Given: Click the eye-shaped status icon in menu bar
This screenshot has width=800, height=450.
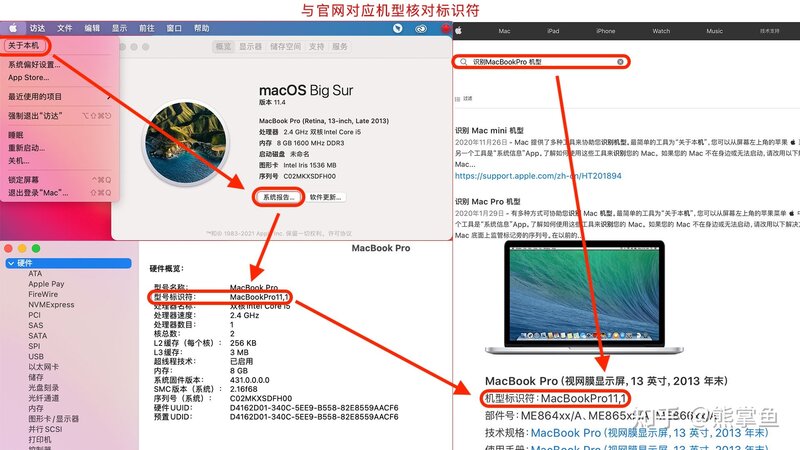Looking at the screenshot, I should tap(421, 29).
